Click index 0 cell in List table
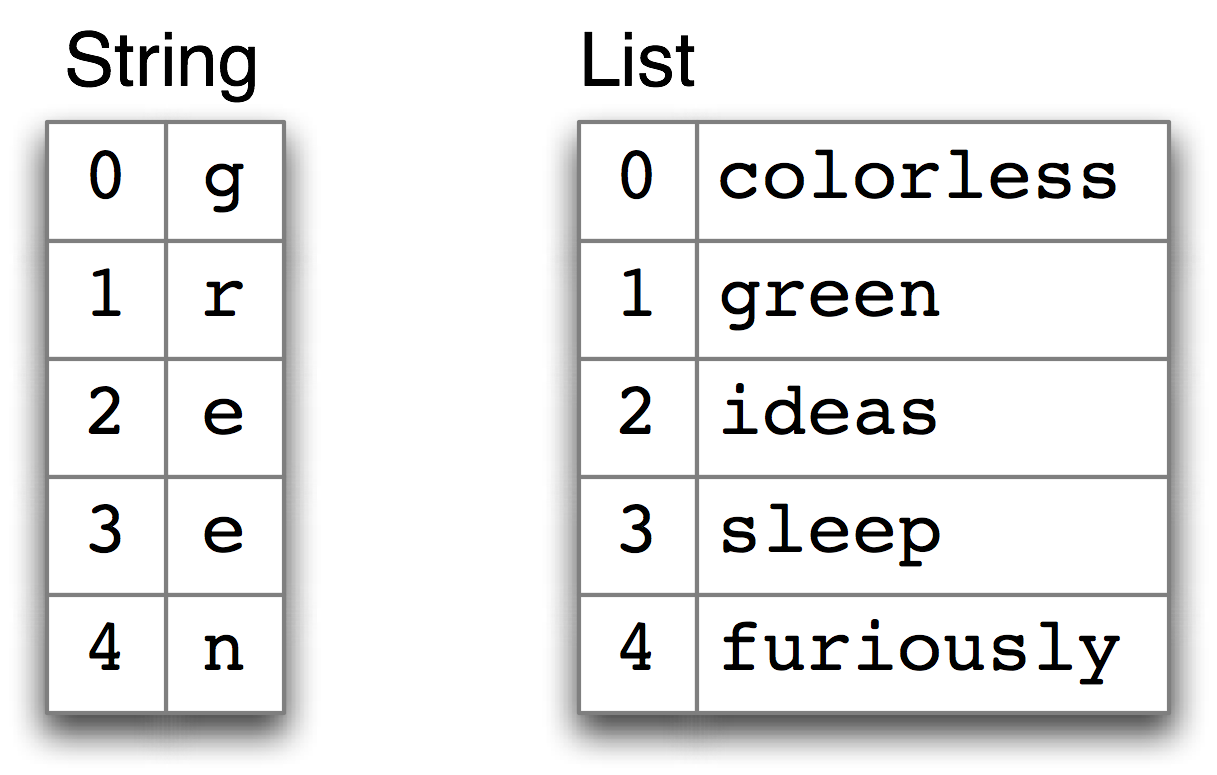Viewport: 1217px width, 775px height. click(x=637, y=181)
